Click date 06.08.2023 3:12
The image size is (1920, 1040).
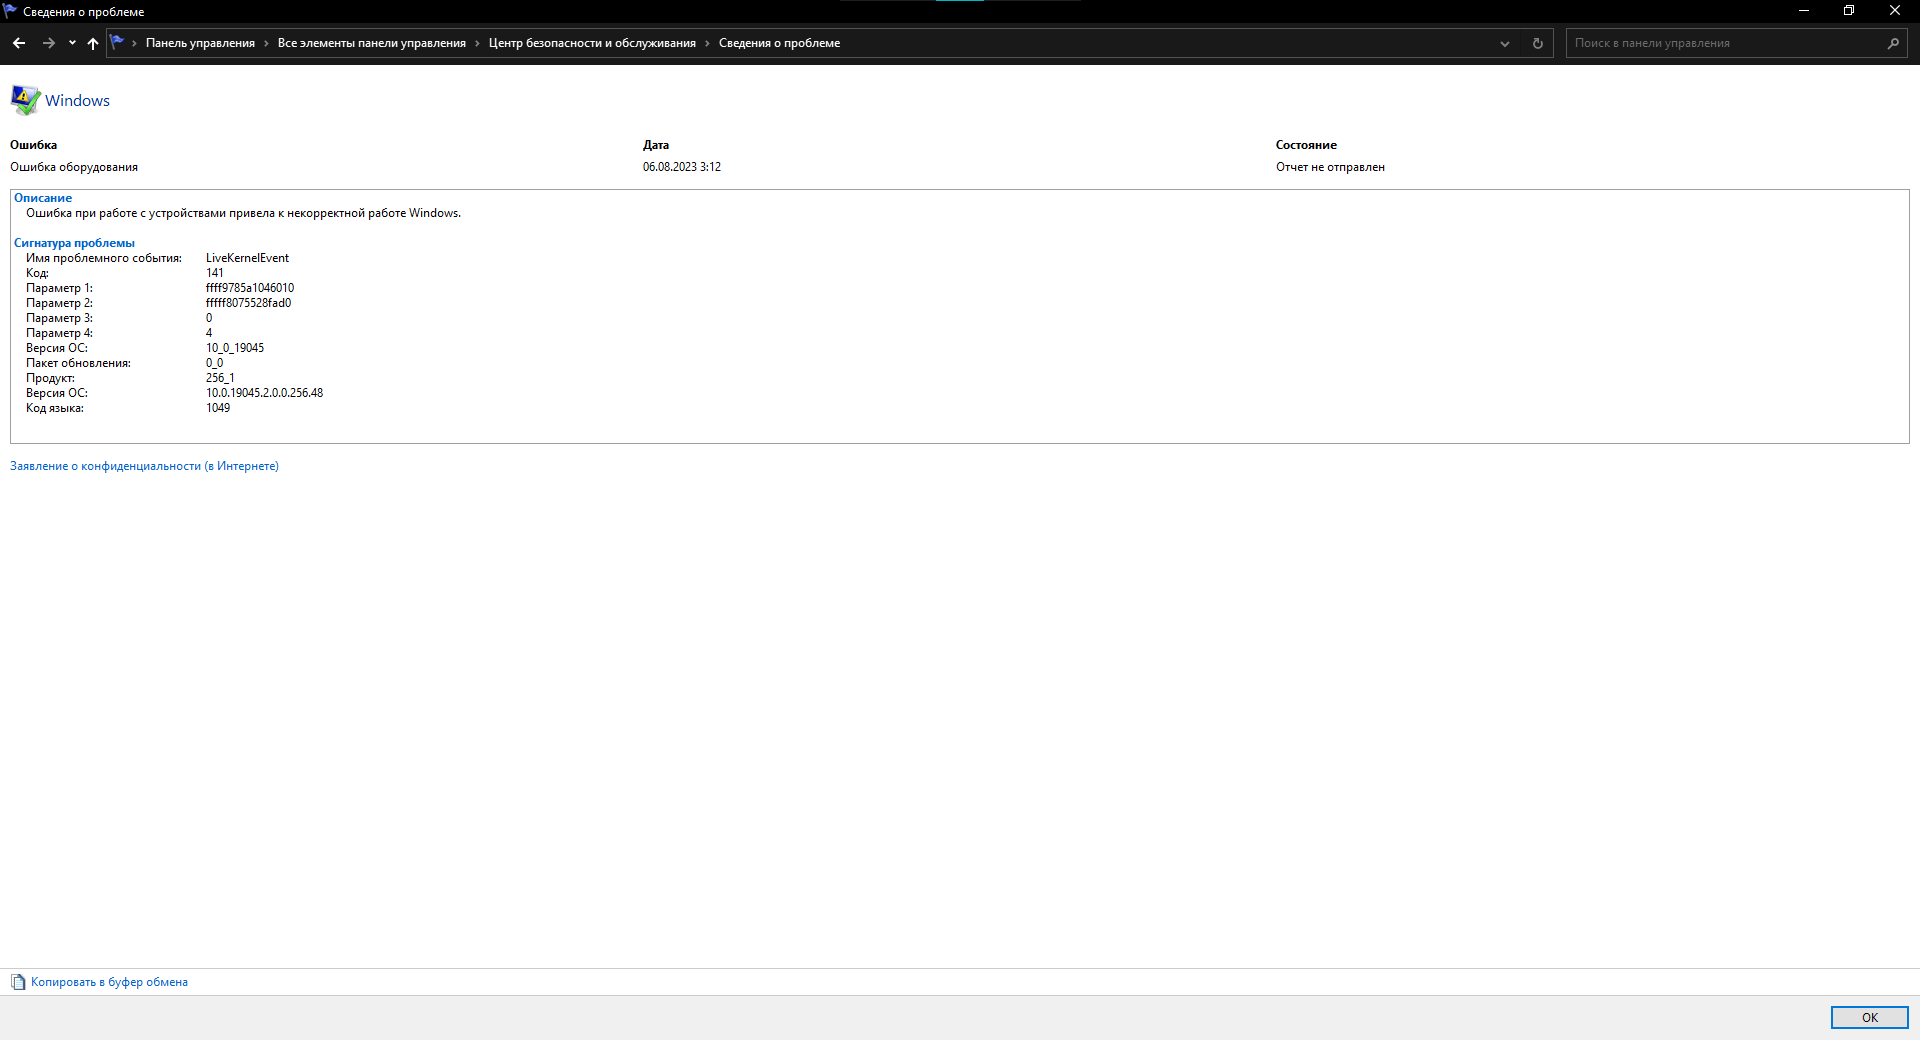tap(682, 167)
